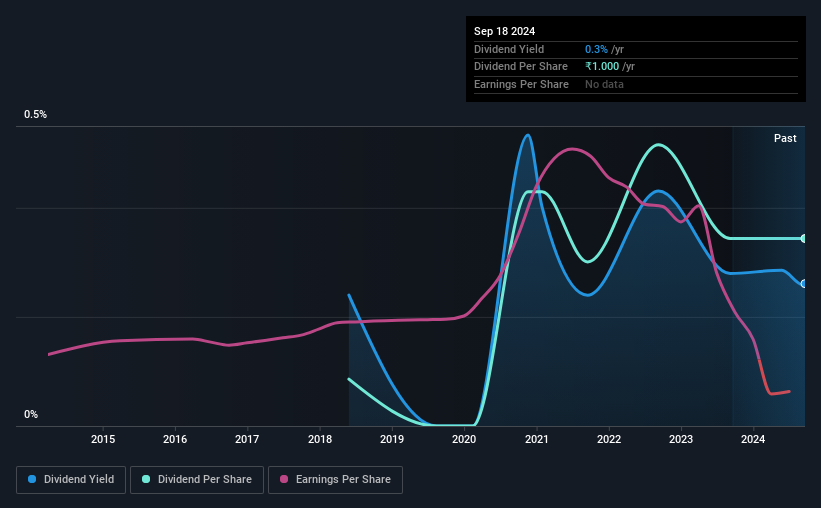Click the 2022 x-axis label

click(609, 439)
